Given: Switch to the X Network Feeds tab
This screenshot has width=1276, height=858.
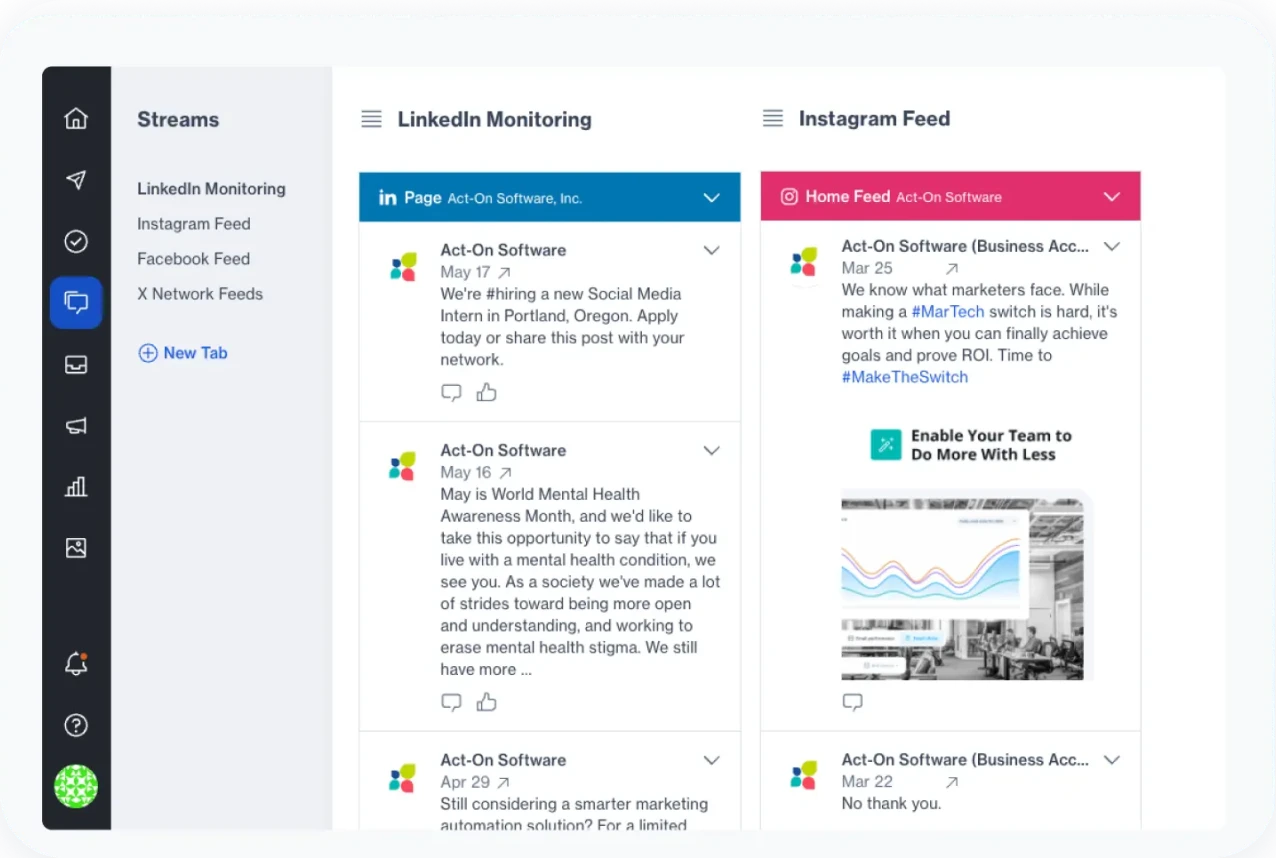Looking at the screenshot, I should 200,294.
